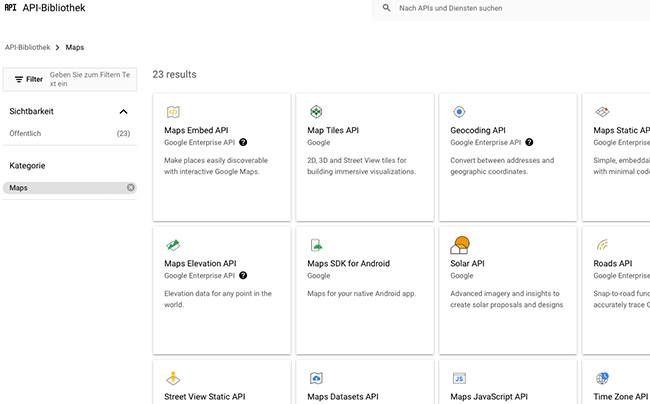Open the Geocoding API title
Image resolution: width=650 pixels, height=404 pixels.
click(478, 130)
